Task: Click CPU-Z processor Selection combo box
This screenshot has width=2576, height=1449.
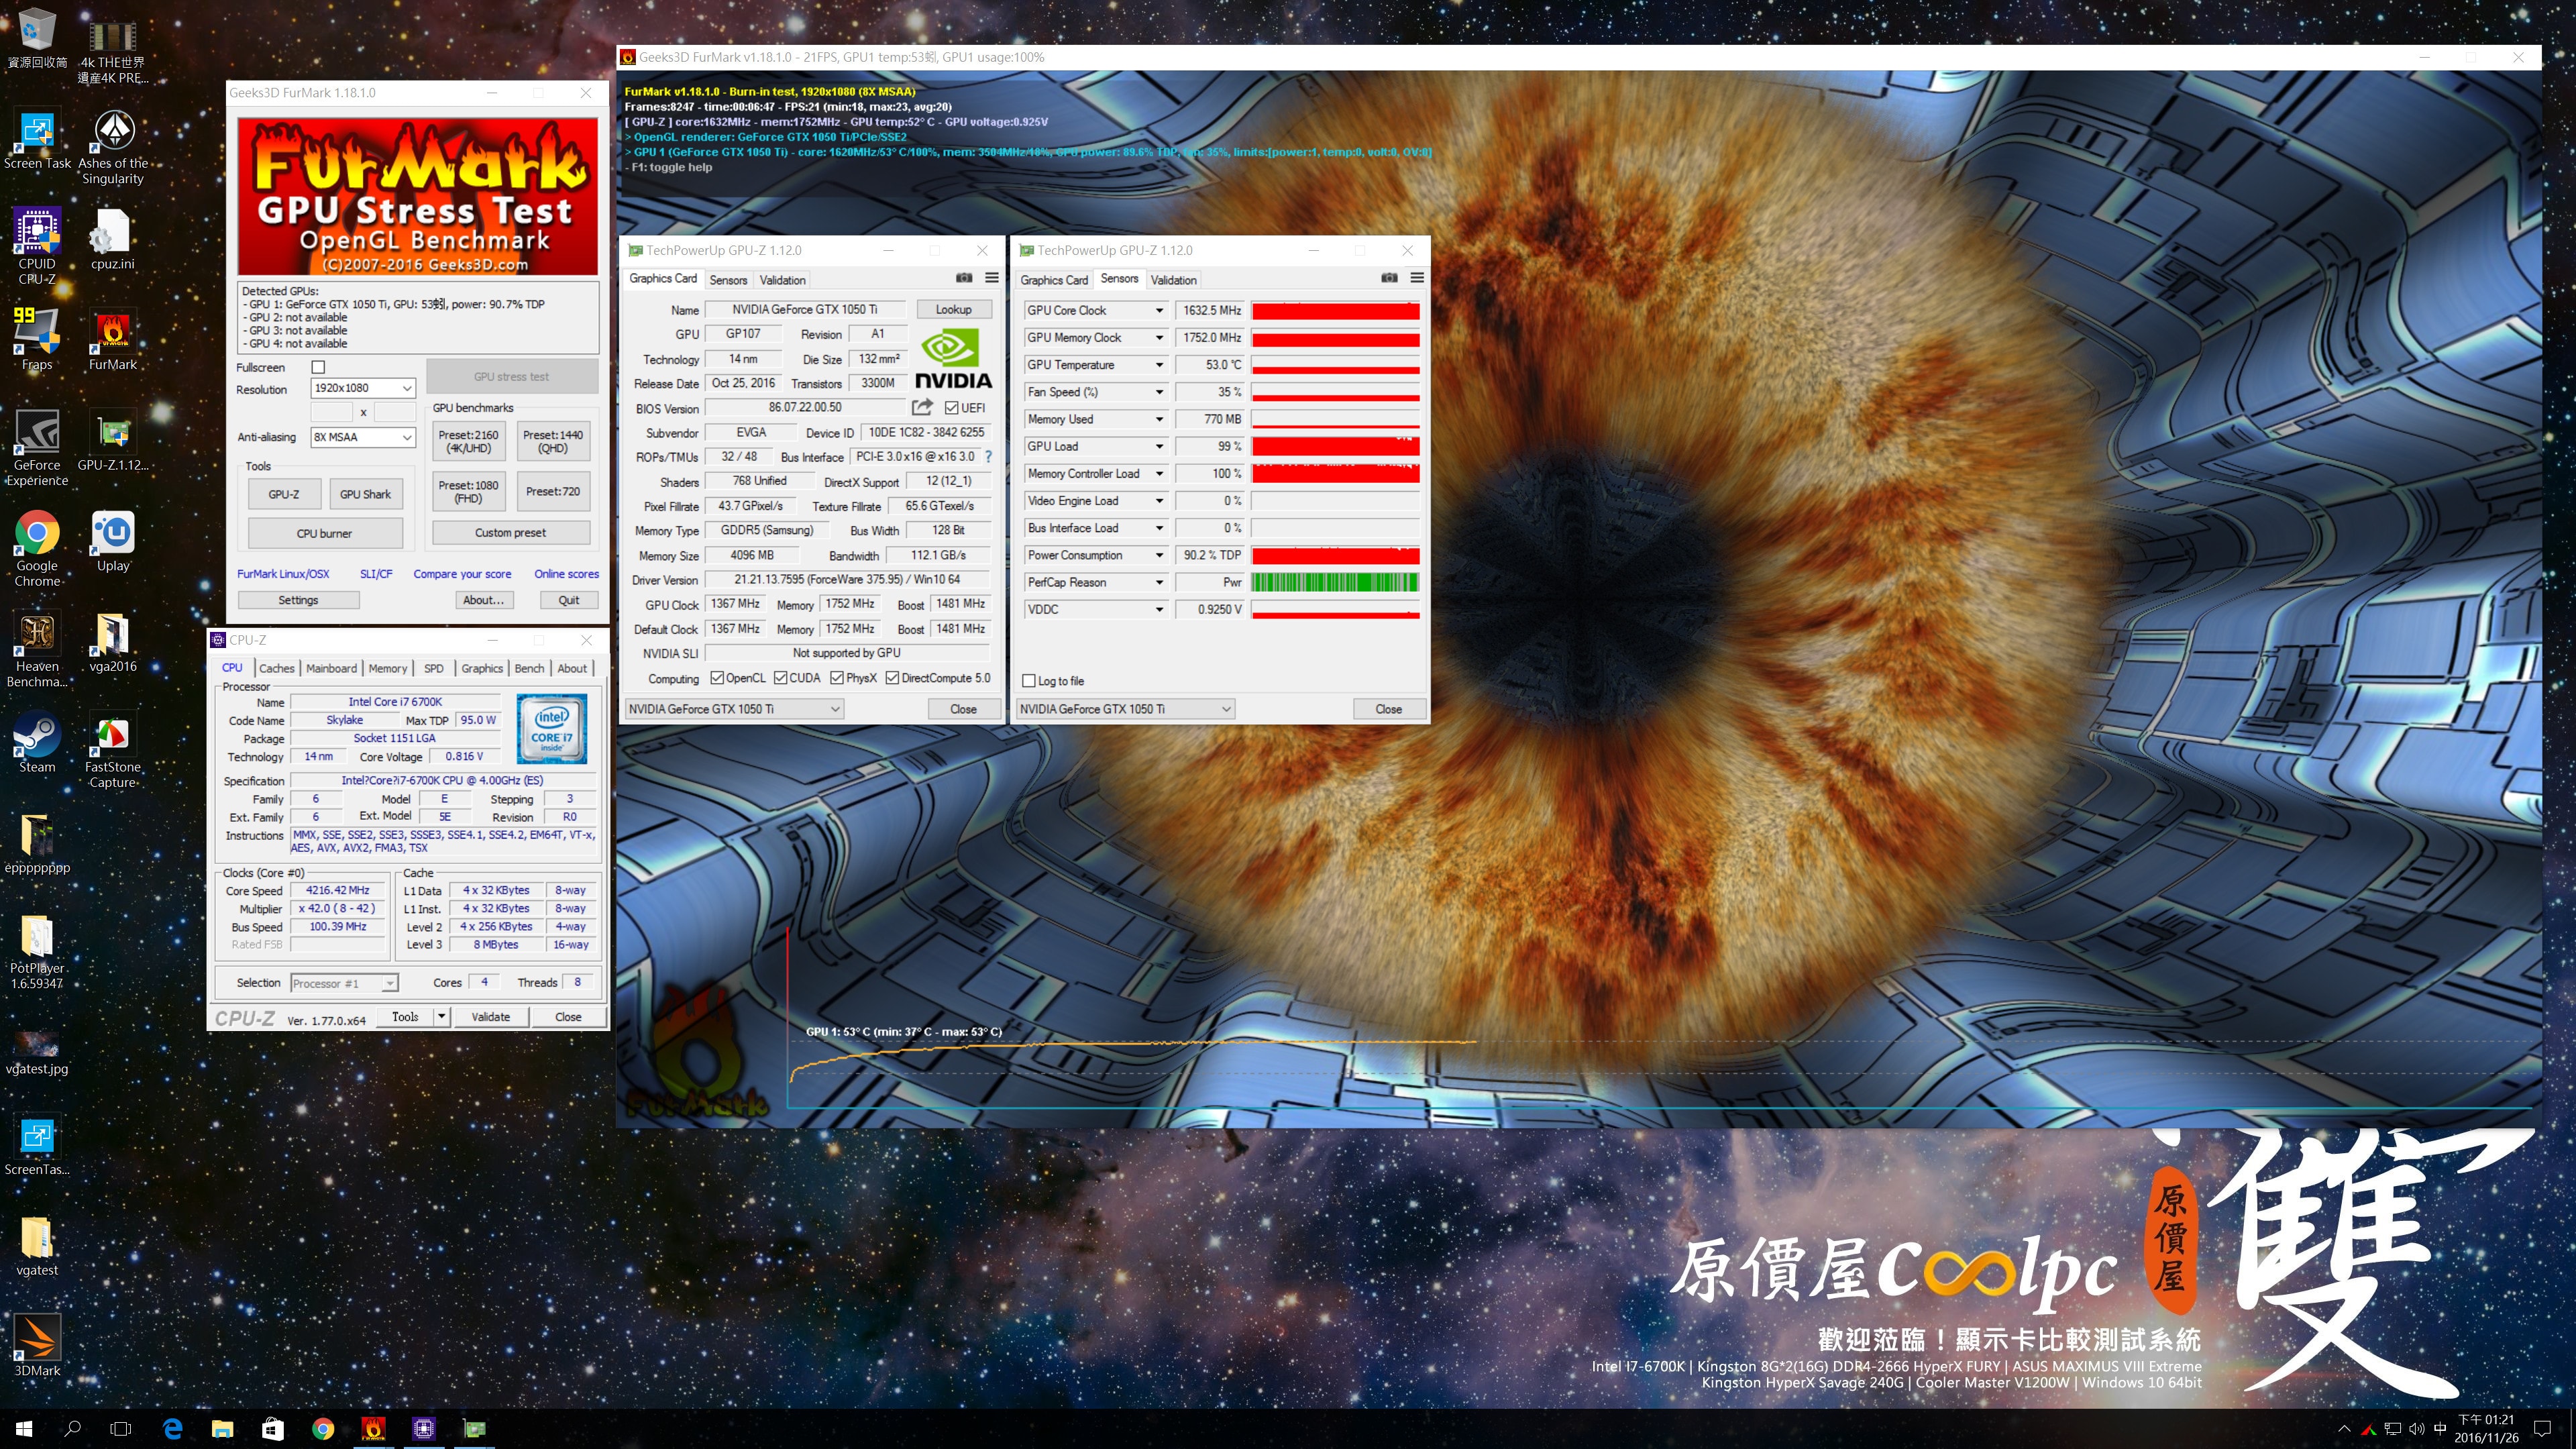Action: click(344, 983)
